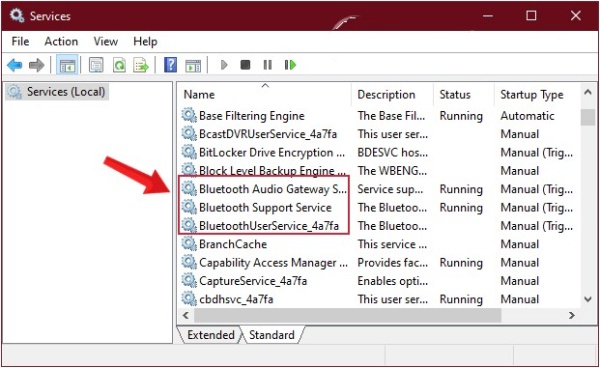The image size is (600, 368).
Task: Open the Action menu
Action: pyautogui.click(x=61, y=41)
